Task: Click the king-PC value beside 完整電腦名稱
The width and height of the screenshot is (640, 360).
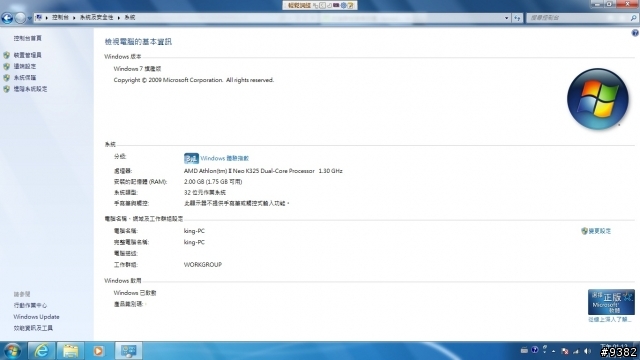Action: 194,242
